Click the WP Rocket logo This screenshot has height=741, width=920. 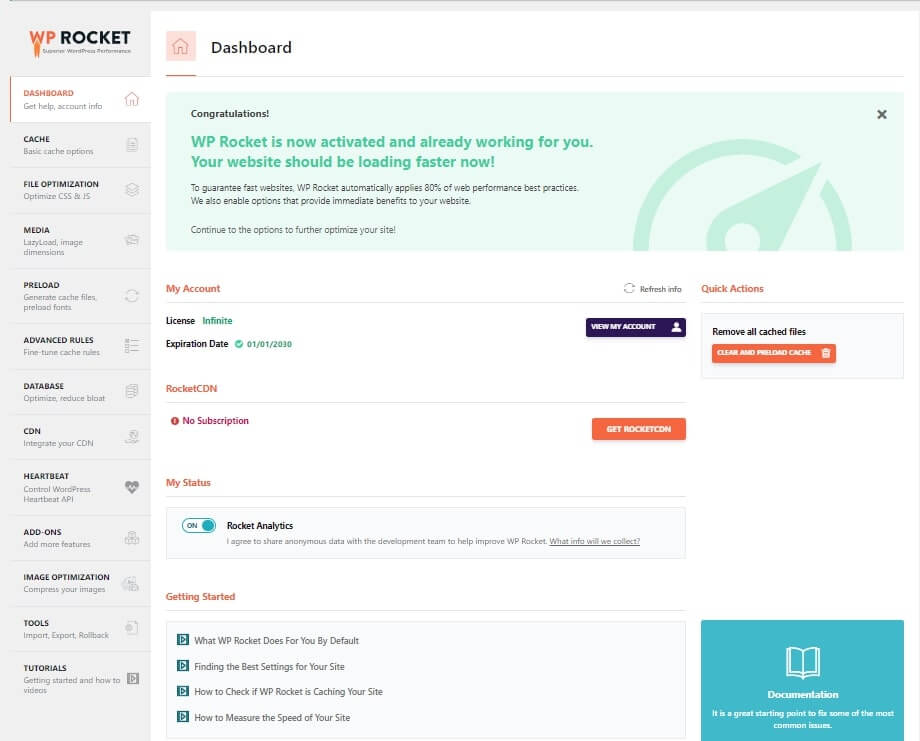(80, 42)
